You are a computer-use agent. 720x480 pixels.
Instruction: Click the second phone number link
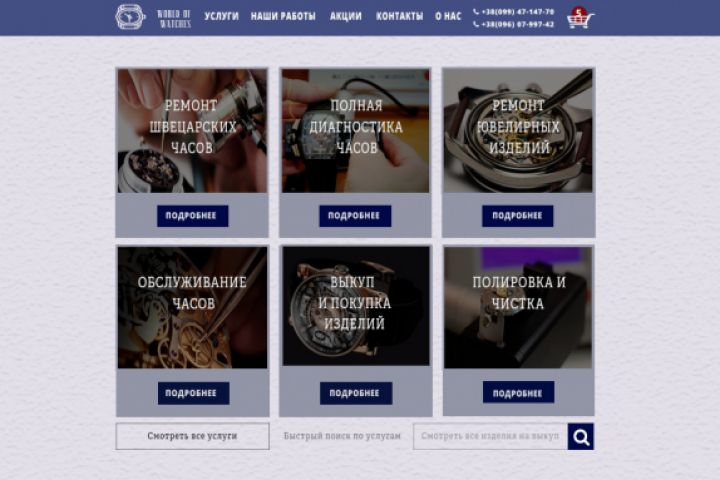pos(518,24)
